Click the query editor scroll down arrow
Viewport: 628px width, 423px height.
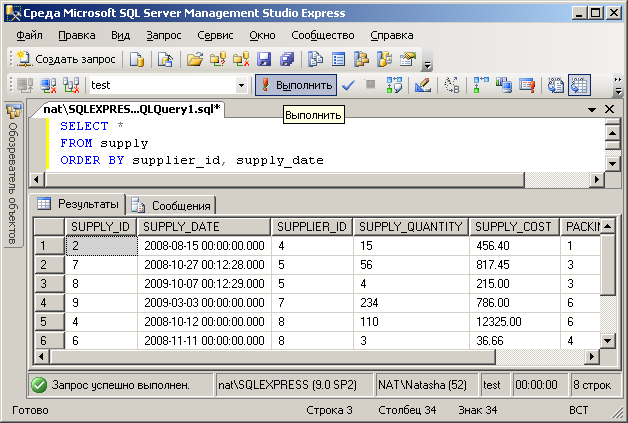(x=612, y=163)
